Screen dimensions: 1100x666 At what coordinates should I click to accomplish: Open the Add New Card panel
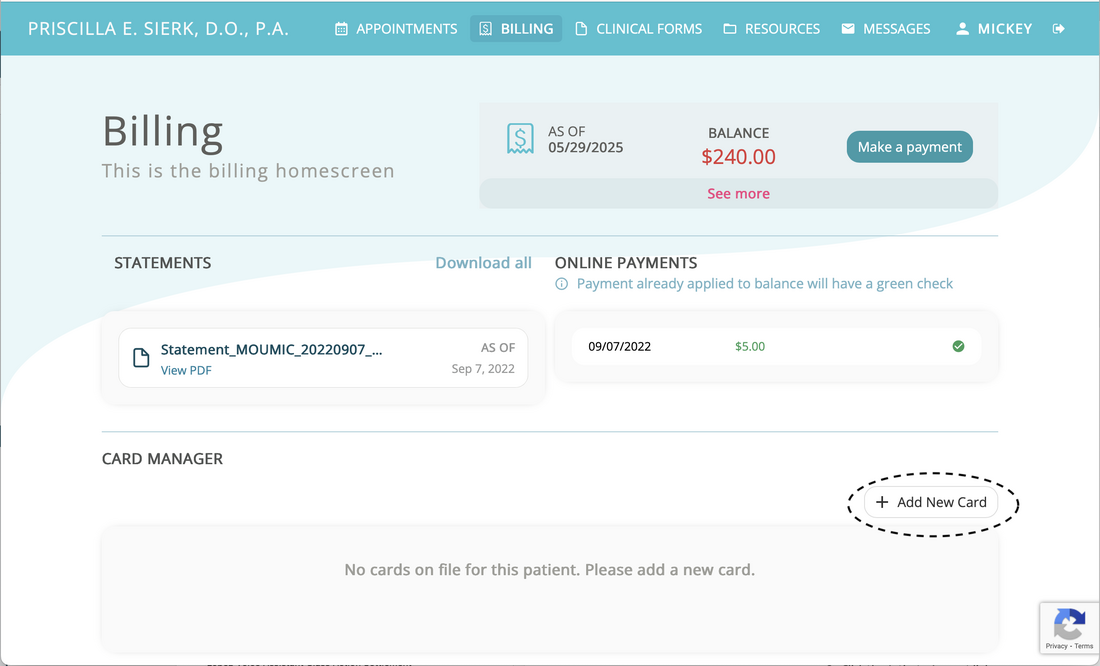click(932, 502)
